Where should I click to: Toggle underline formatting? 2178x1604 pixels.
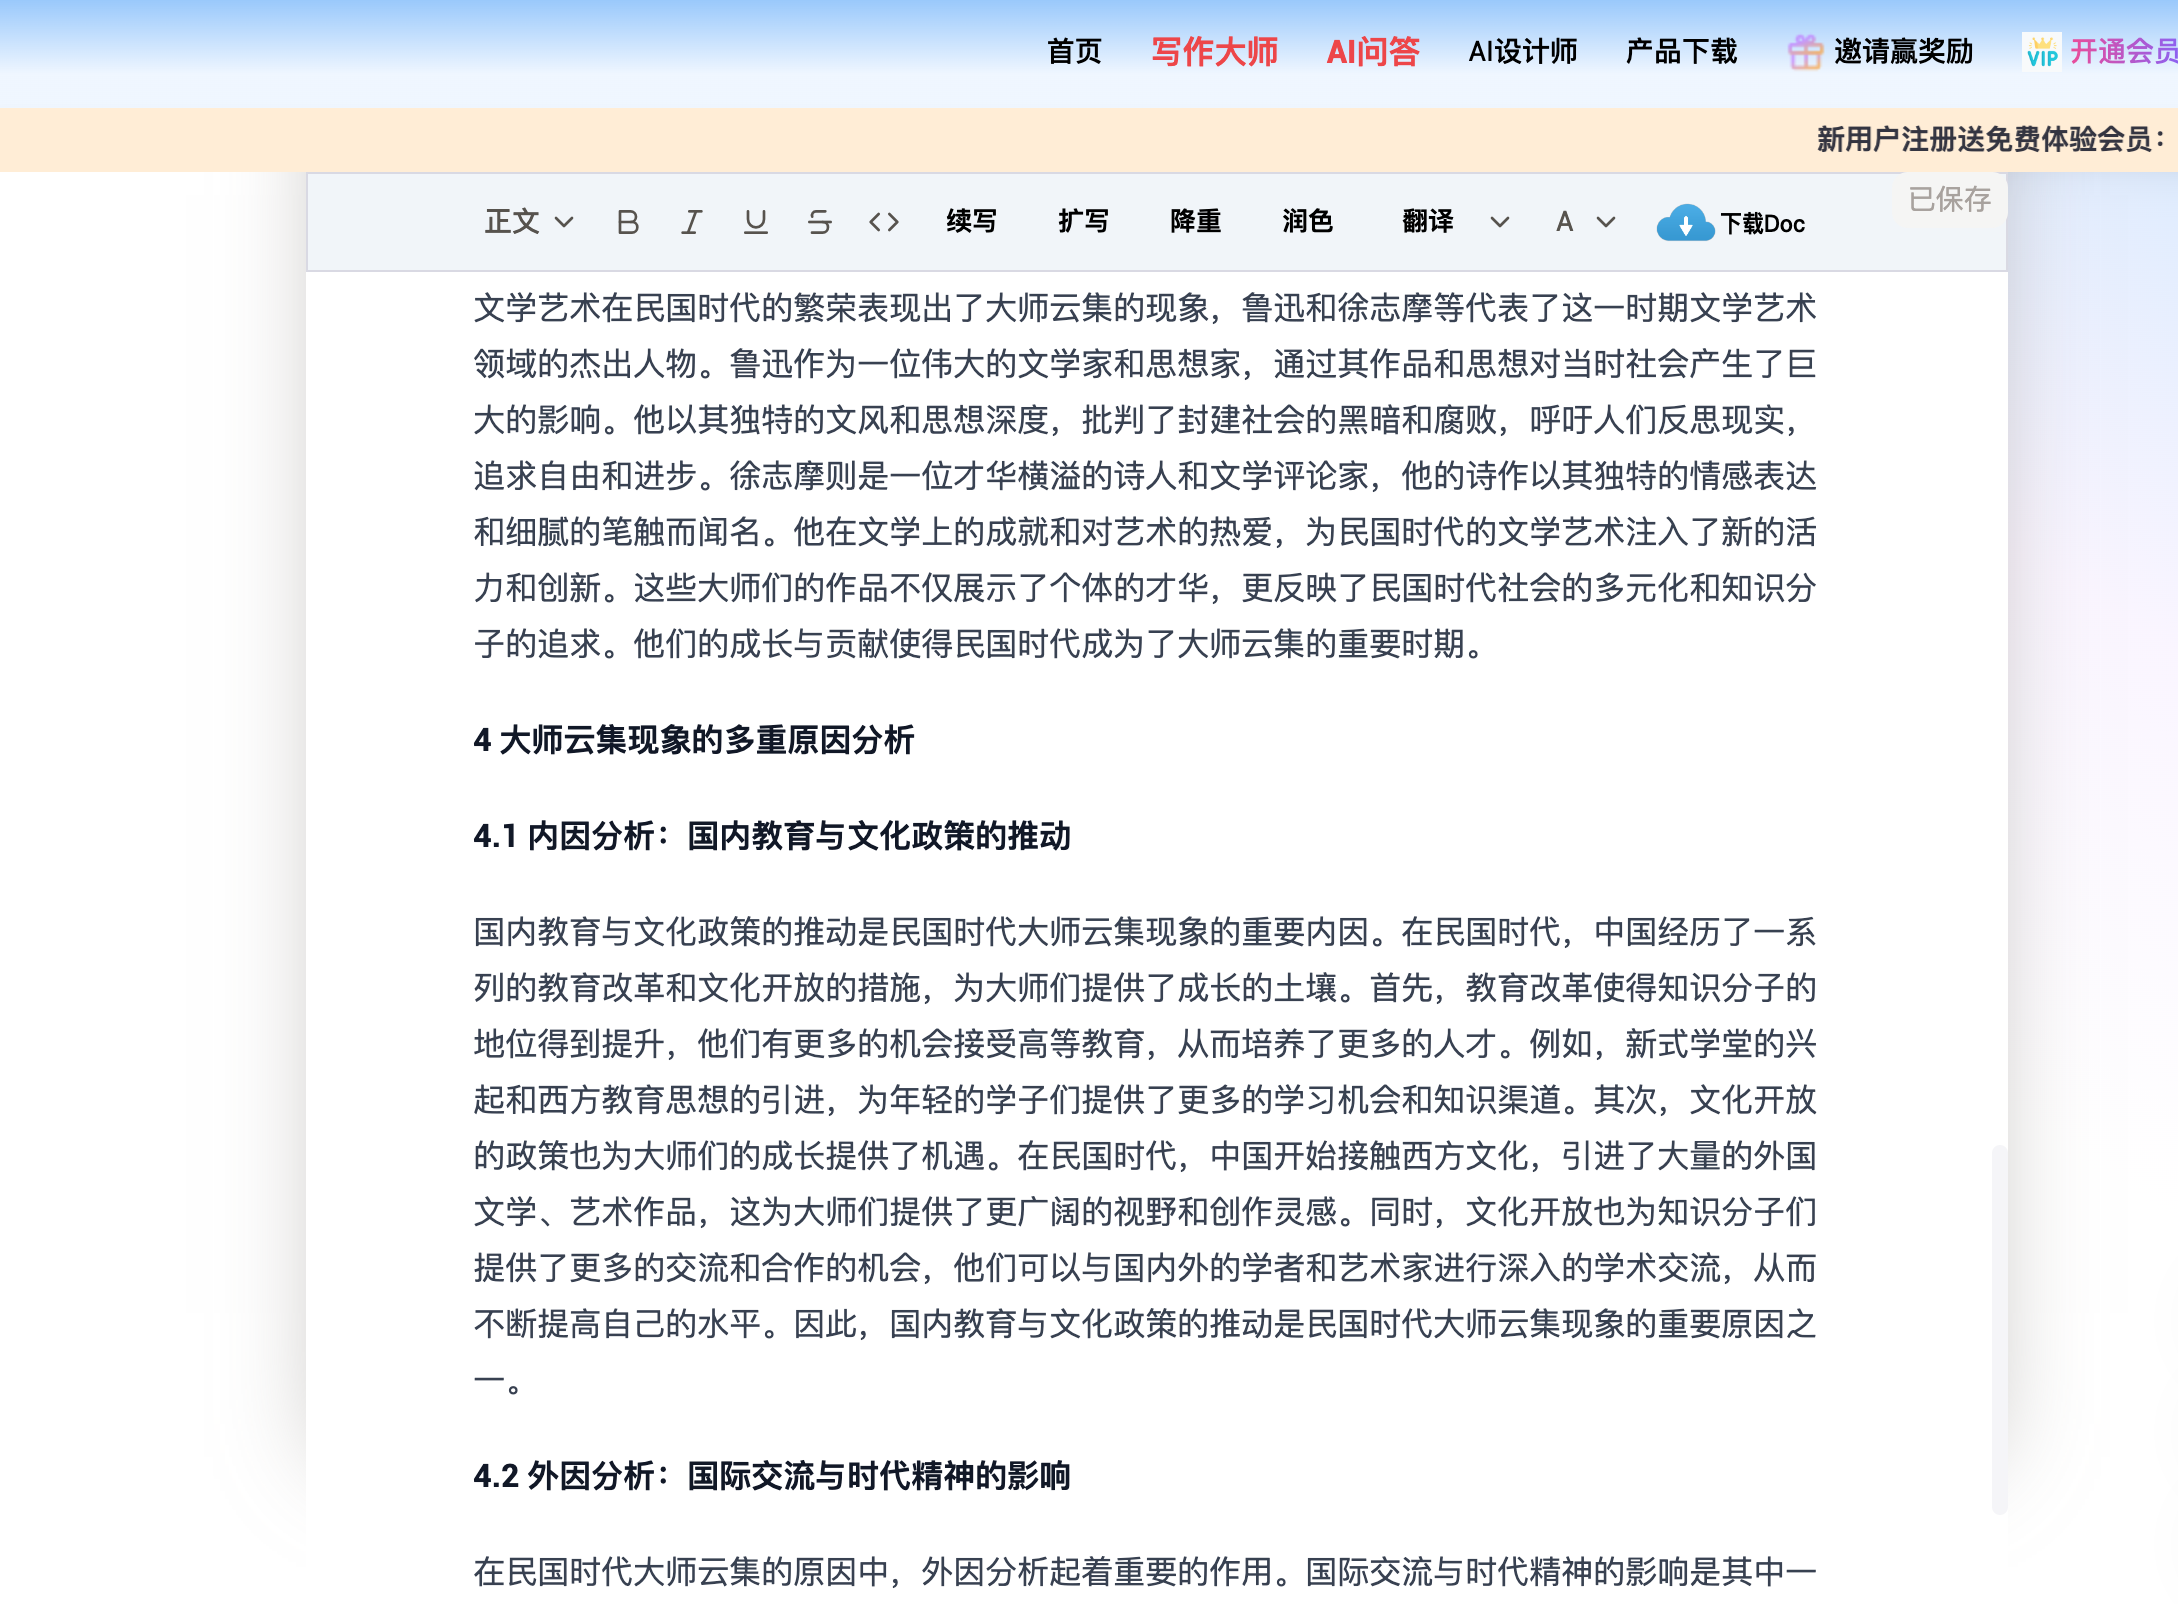(755, 222)
